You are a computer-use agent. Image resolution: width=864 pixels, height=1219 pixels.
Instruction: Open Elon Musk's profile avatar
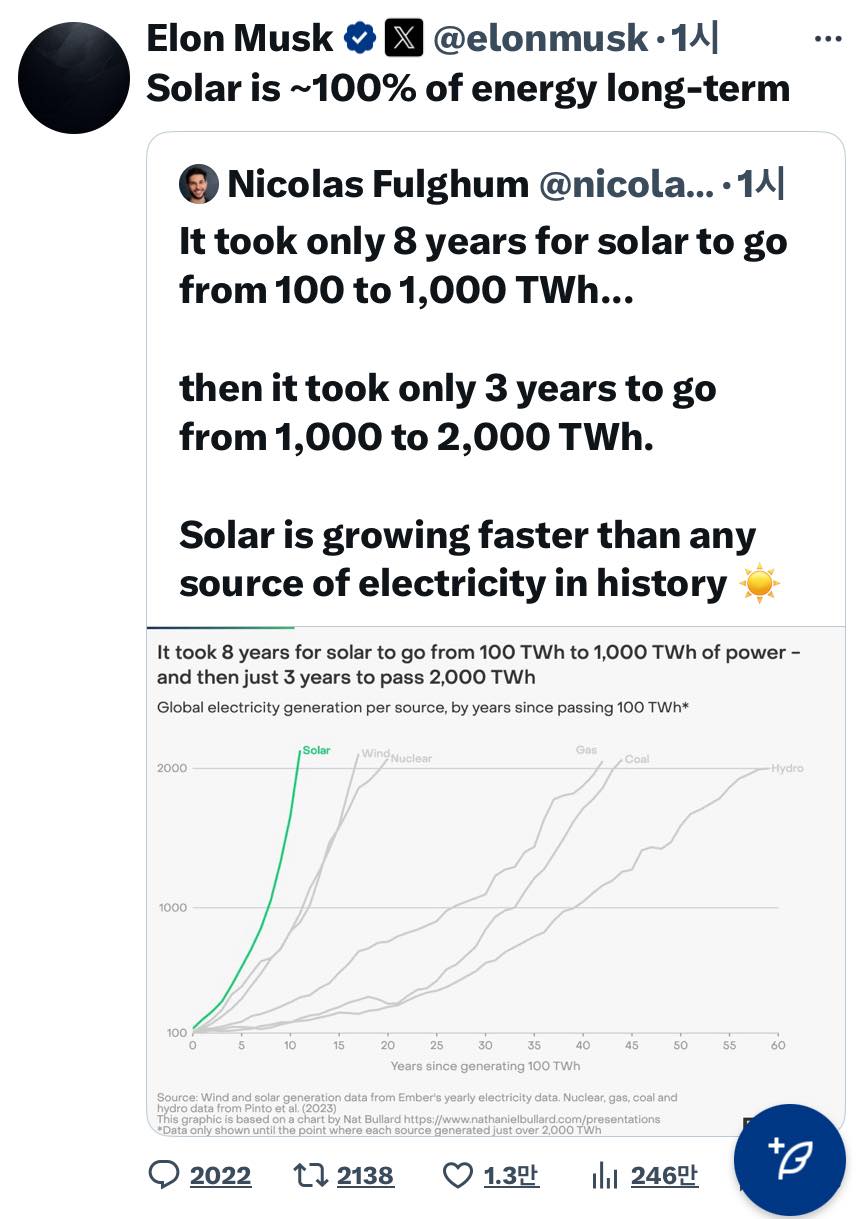74,78
